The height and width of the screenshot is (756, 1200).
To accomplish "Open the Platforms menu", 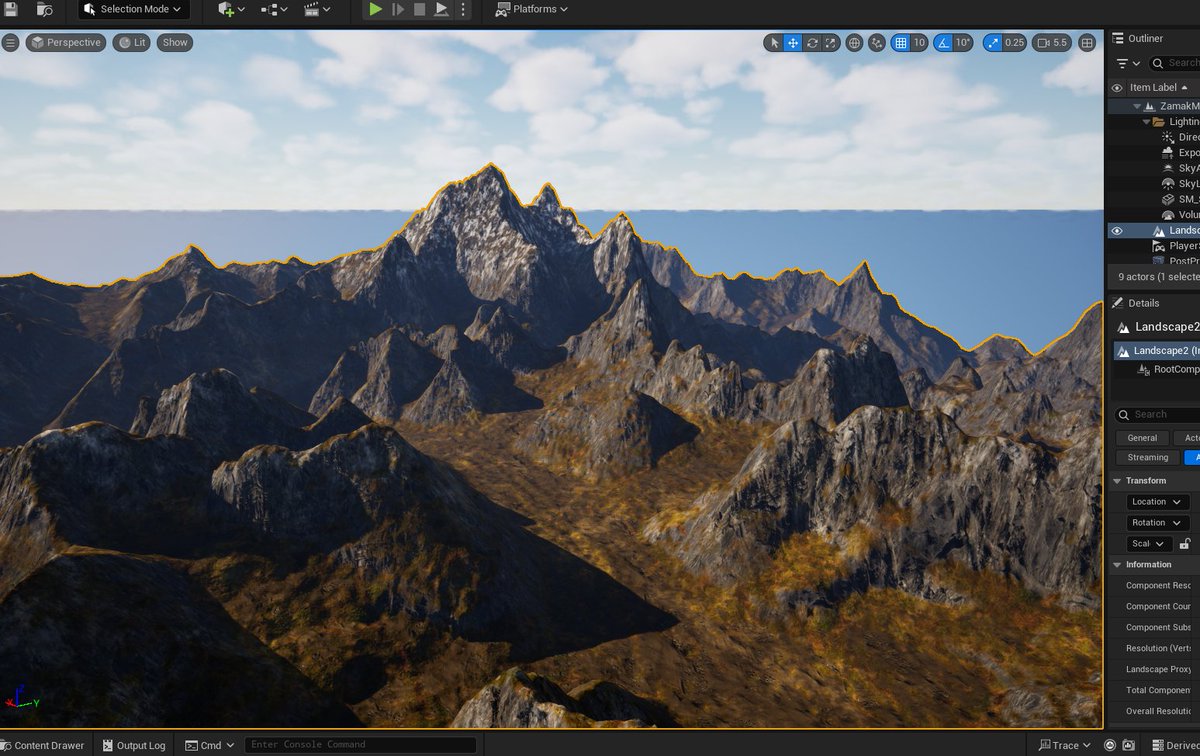I will point(531,9).
